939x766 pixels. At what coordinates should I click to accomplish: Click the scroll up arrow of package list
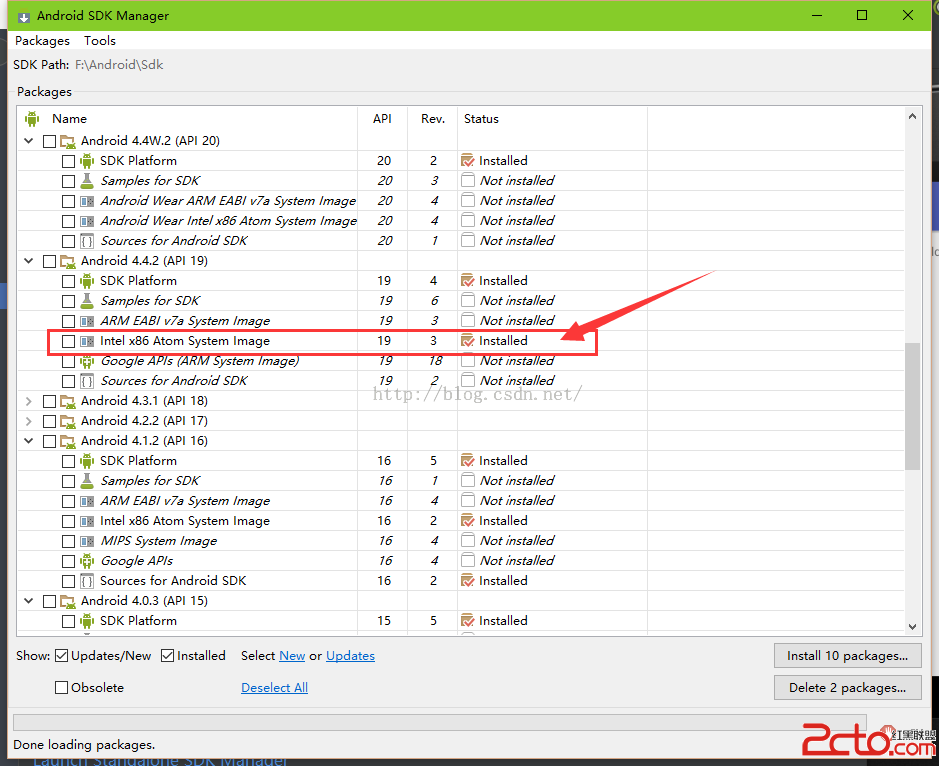(x=912, y=116)
